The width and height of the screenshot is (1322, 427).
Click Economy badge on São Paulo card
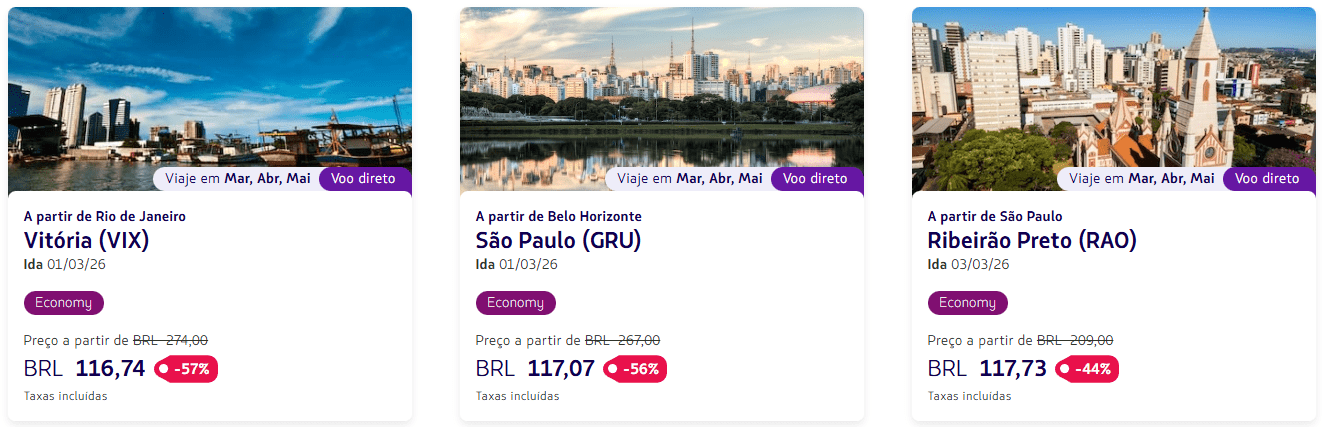pos(516,303)
